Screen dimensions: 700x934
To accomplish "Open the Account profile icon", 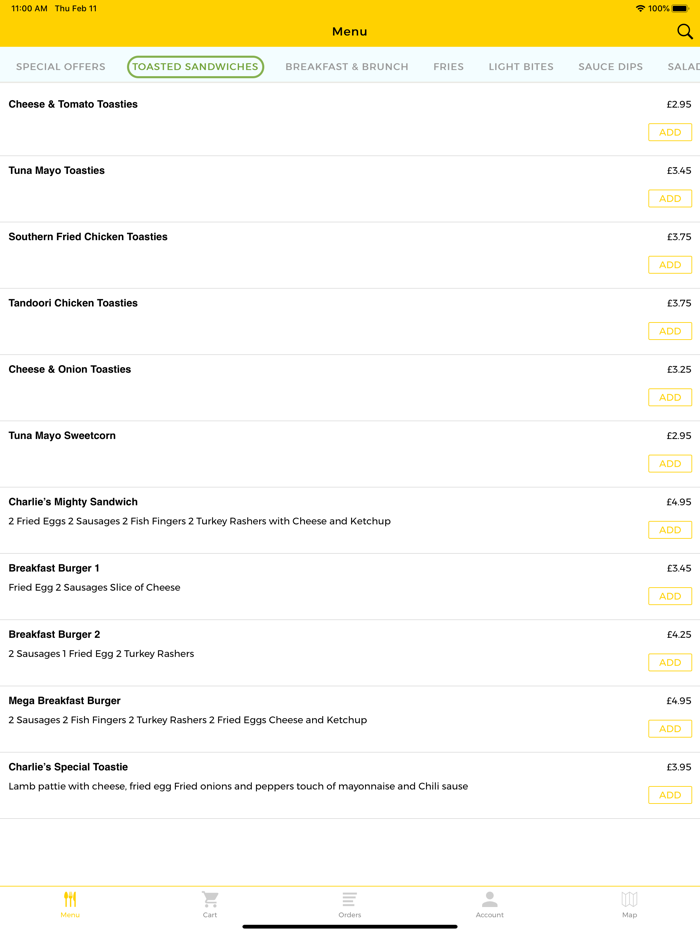I will 489,899.
